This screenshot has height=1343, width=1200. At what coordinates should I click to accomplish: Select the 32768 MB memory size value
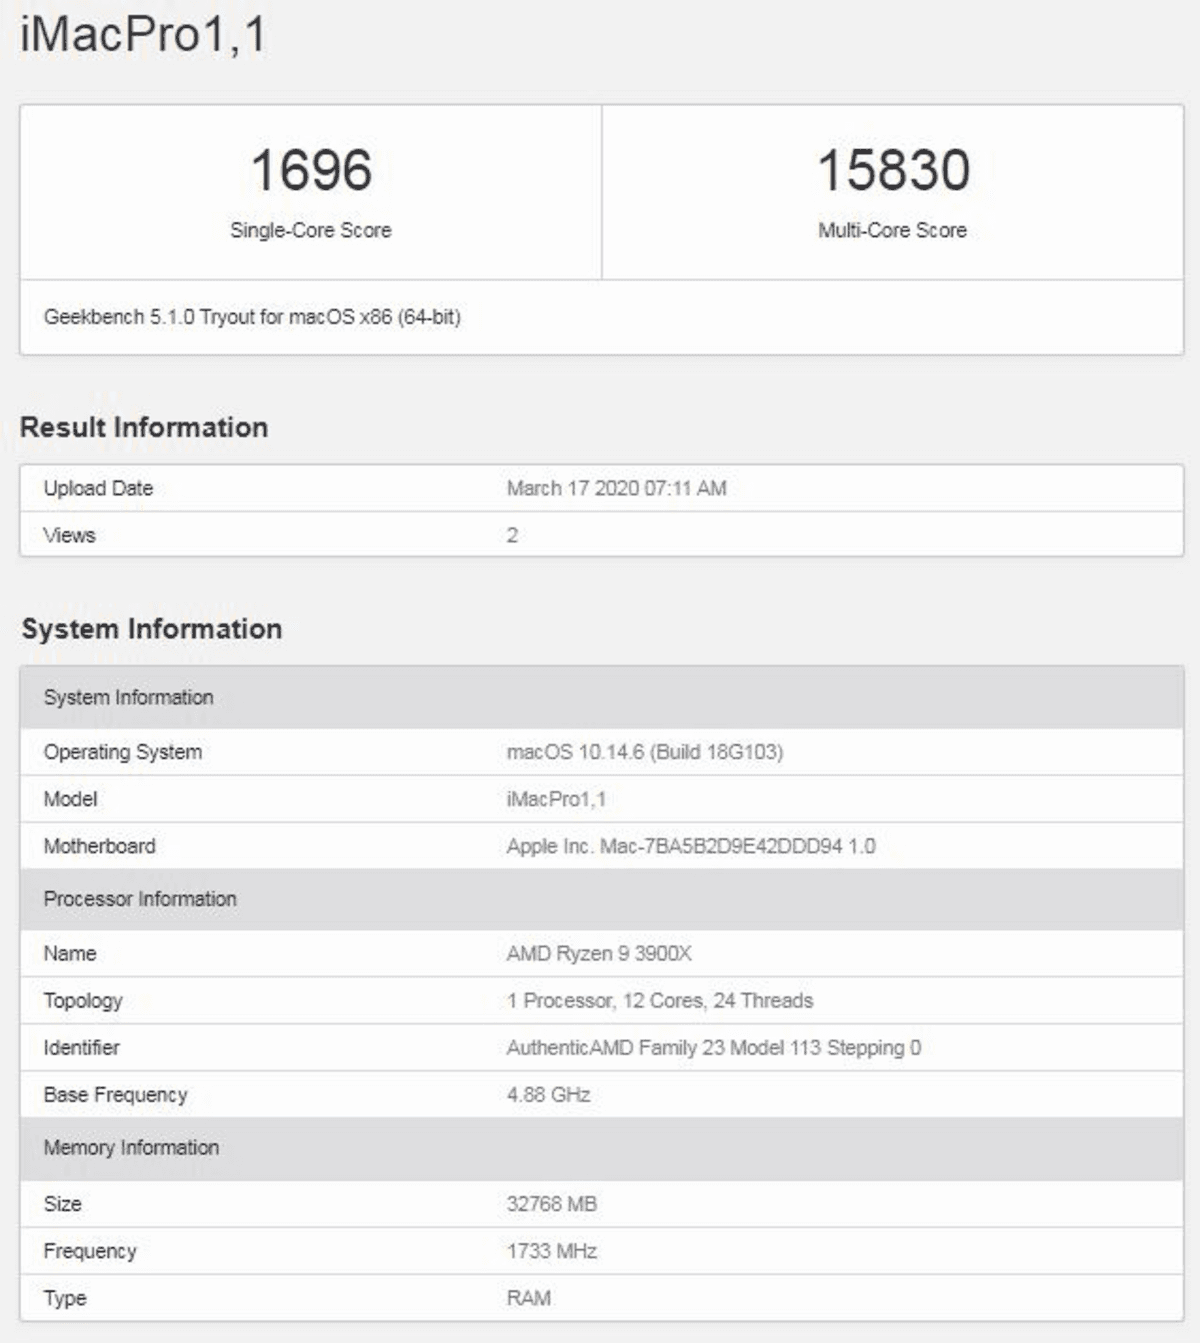tap(552, 1204)
